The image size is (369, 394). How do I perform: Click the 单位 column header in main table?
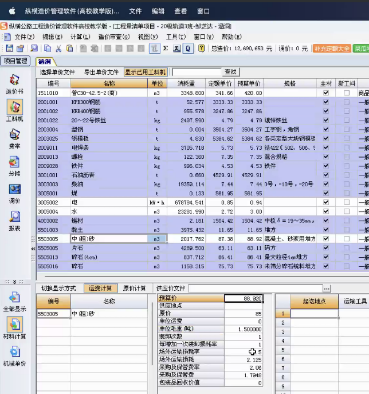157,83
